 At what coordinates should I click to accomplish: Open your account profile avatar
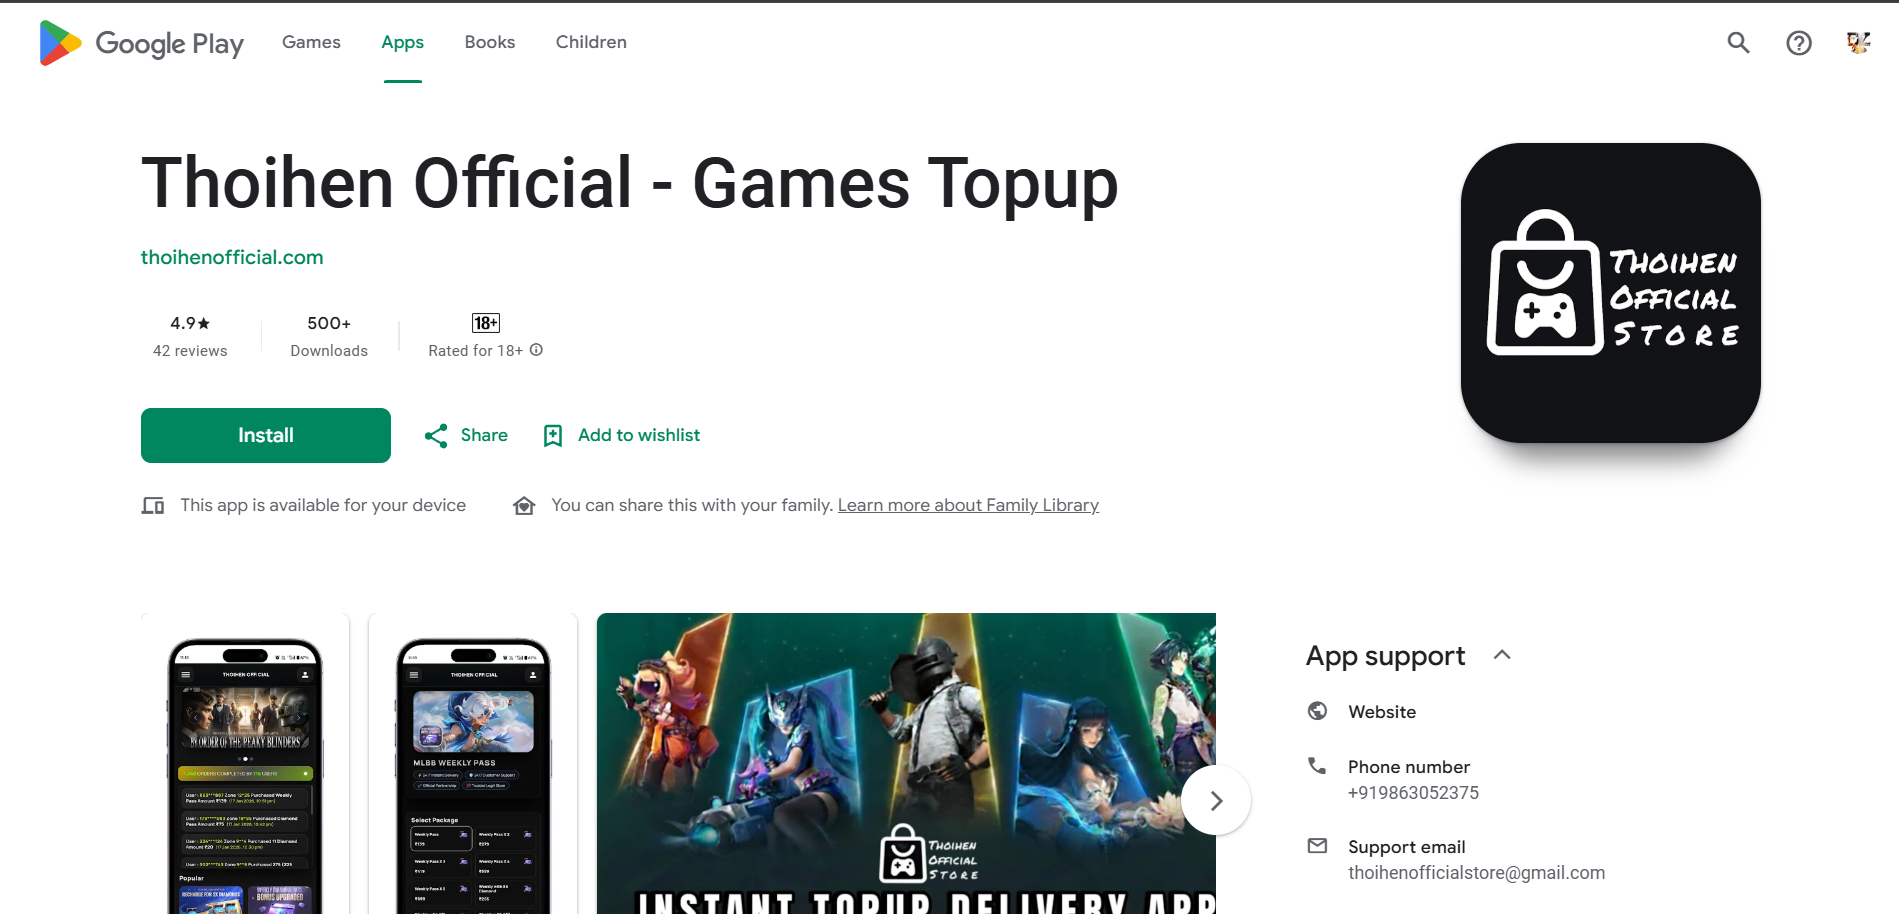pos(1858,42)
